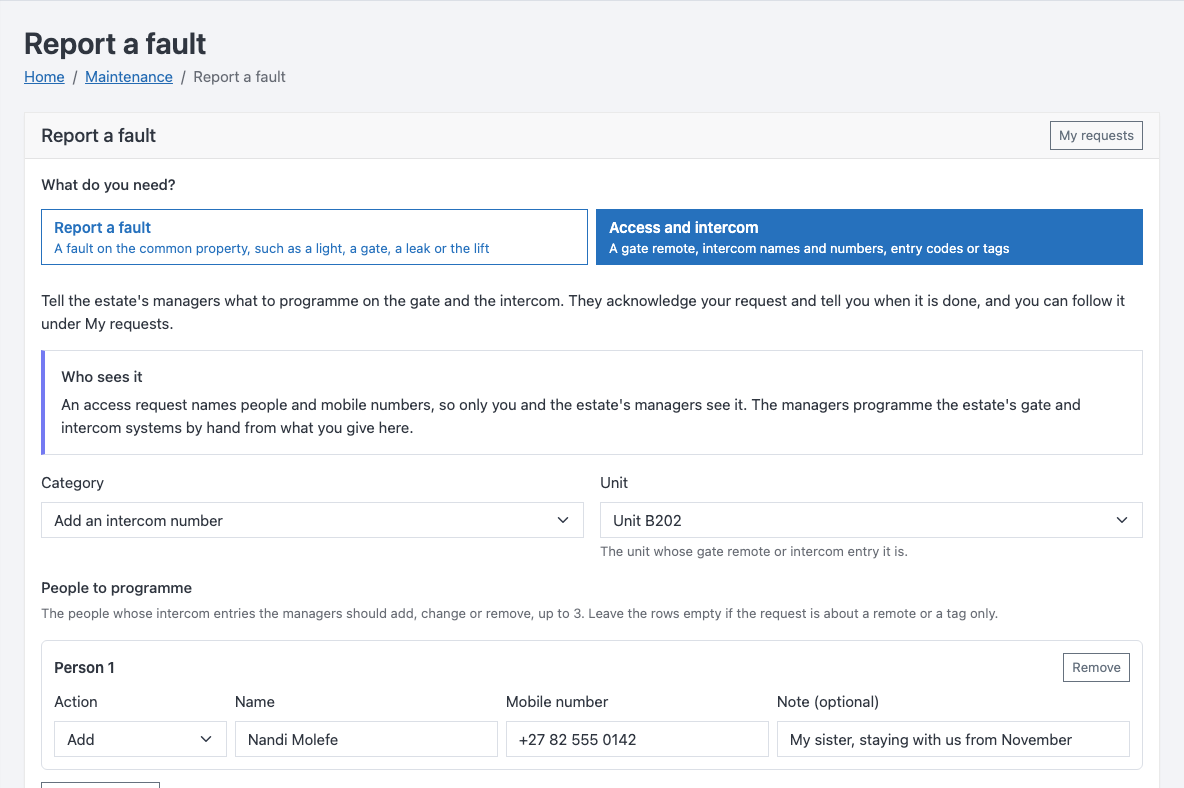Viewport: 1184px width, 788px height.
Task: Open the Category dropdown
Action: (313, 521)
